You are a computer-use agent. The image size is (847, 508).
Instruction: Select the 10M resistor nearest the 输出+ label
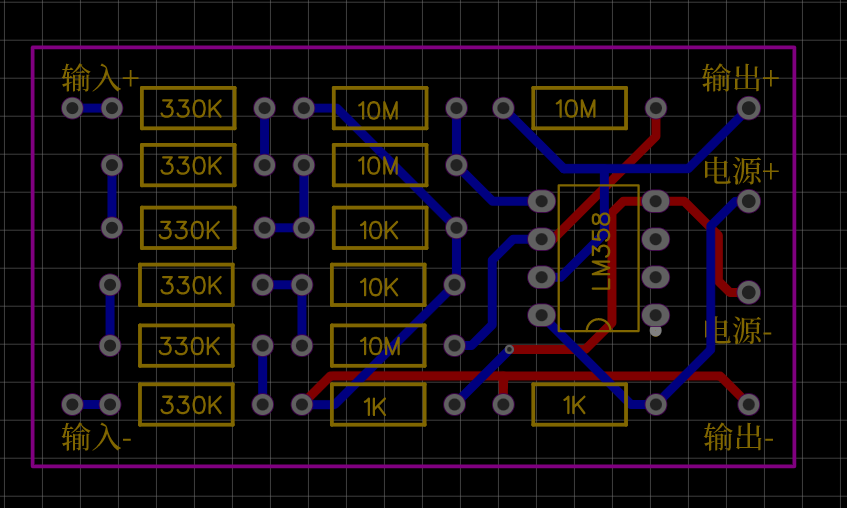coord(580,108)
